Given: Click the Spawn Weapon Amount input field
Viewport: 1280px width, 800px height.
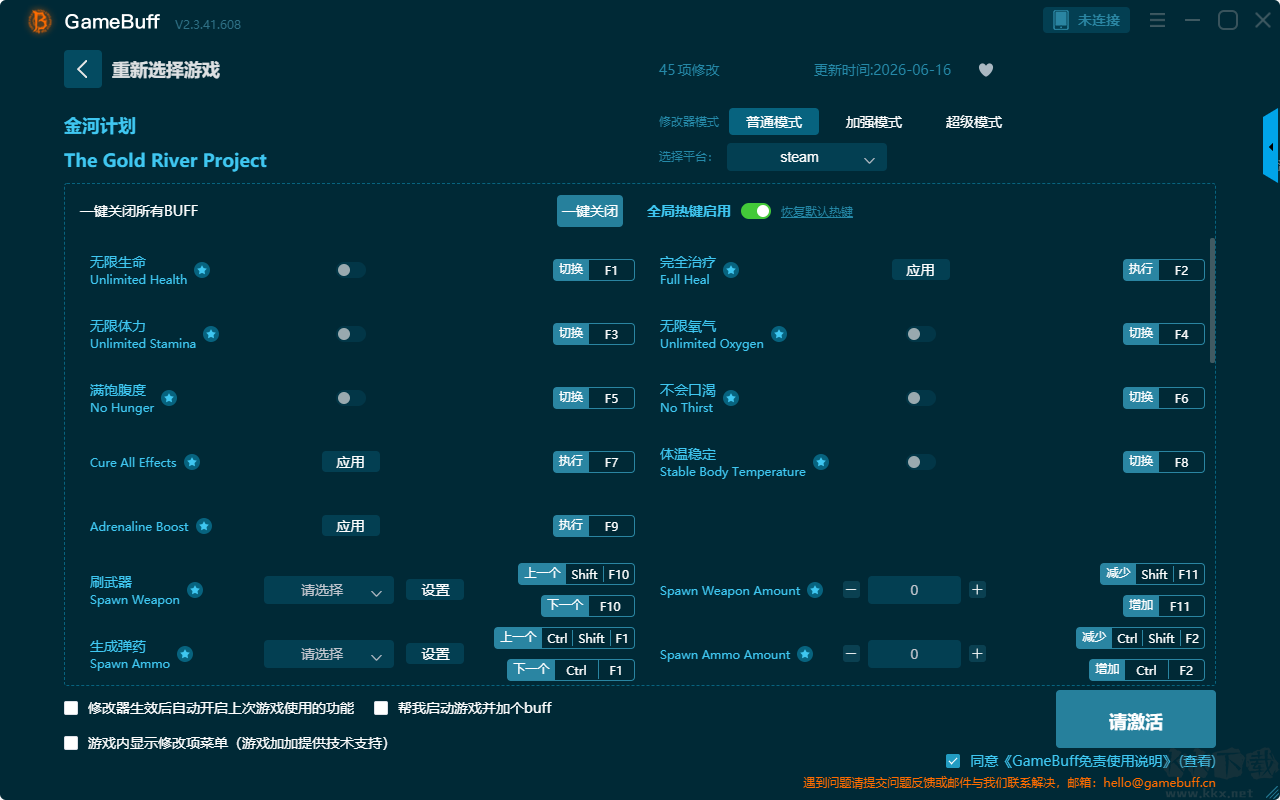Looking at the screenshot, I should pos(914,590).
